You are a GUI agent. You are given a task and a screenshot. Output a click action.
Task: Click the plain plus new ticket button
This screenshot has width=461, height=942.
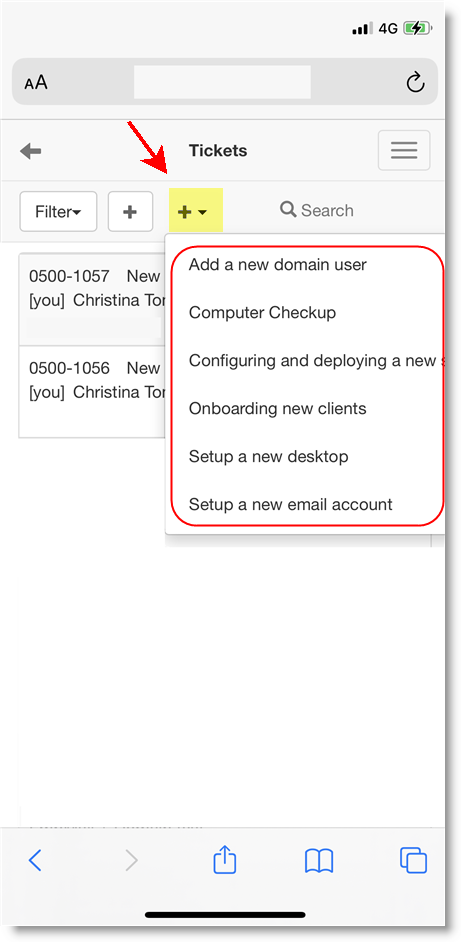tap(130, 211)
